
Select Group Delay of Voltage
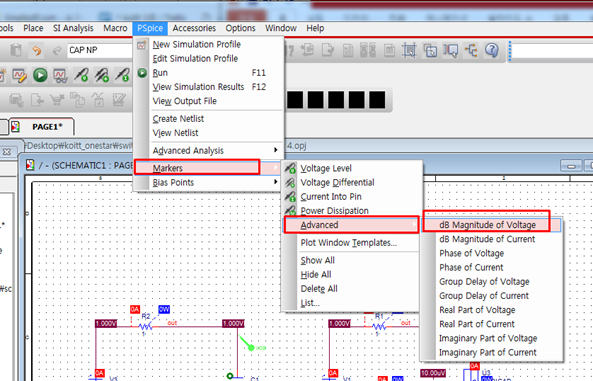point(484,281)
